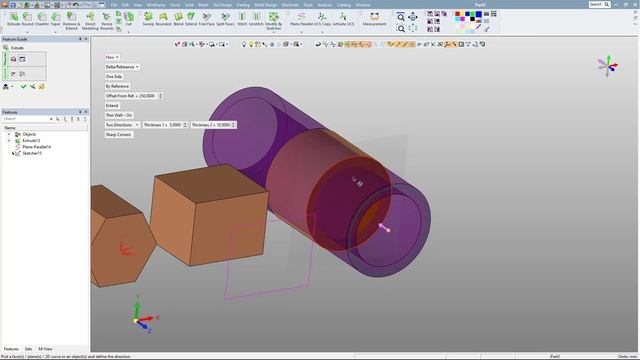Click the Thickness 1 value field

coord(165,124)
